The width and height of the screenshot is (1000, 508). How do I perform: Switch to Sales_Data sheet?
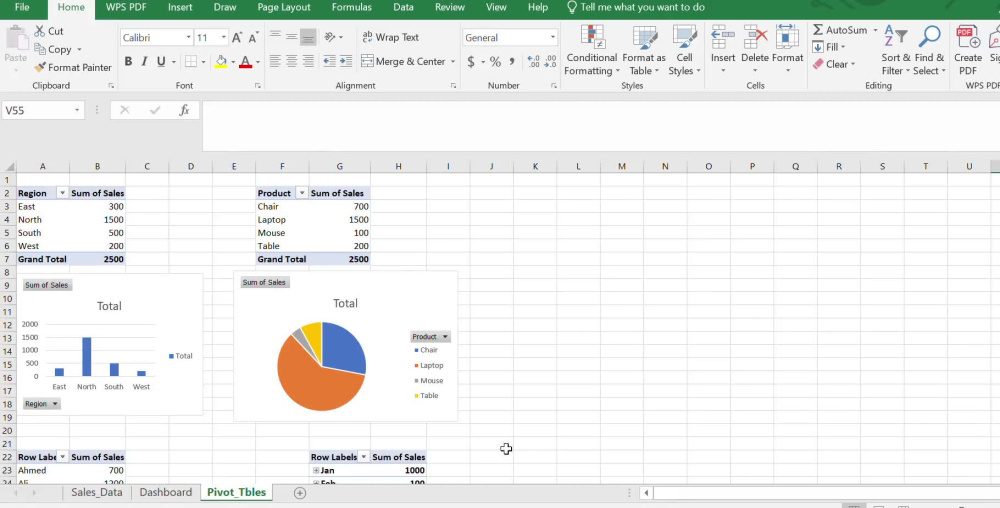click(x=96, y=492)
